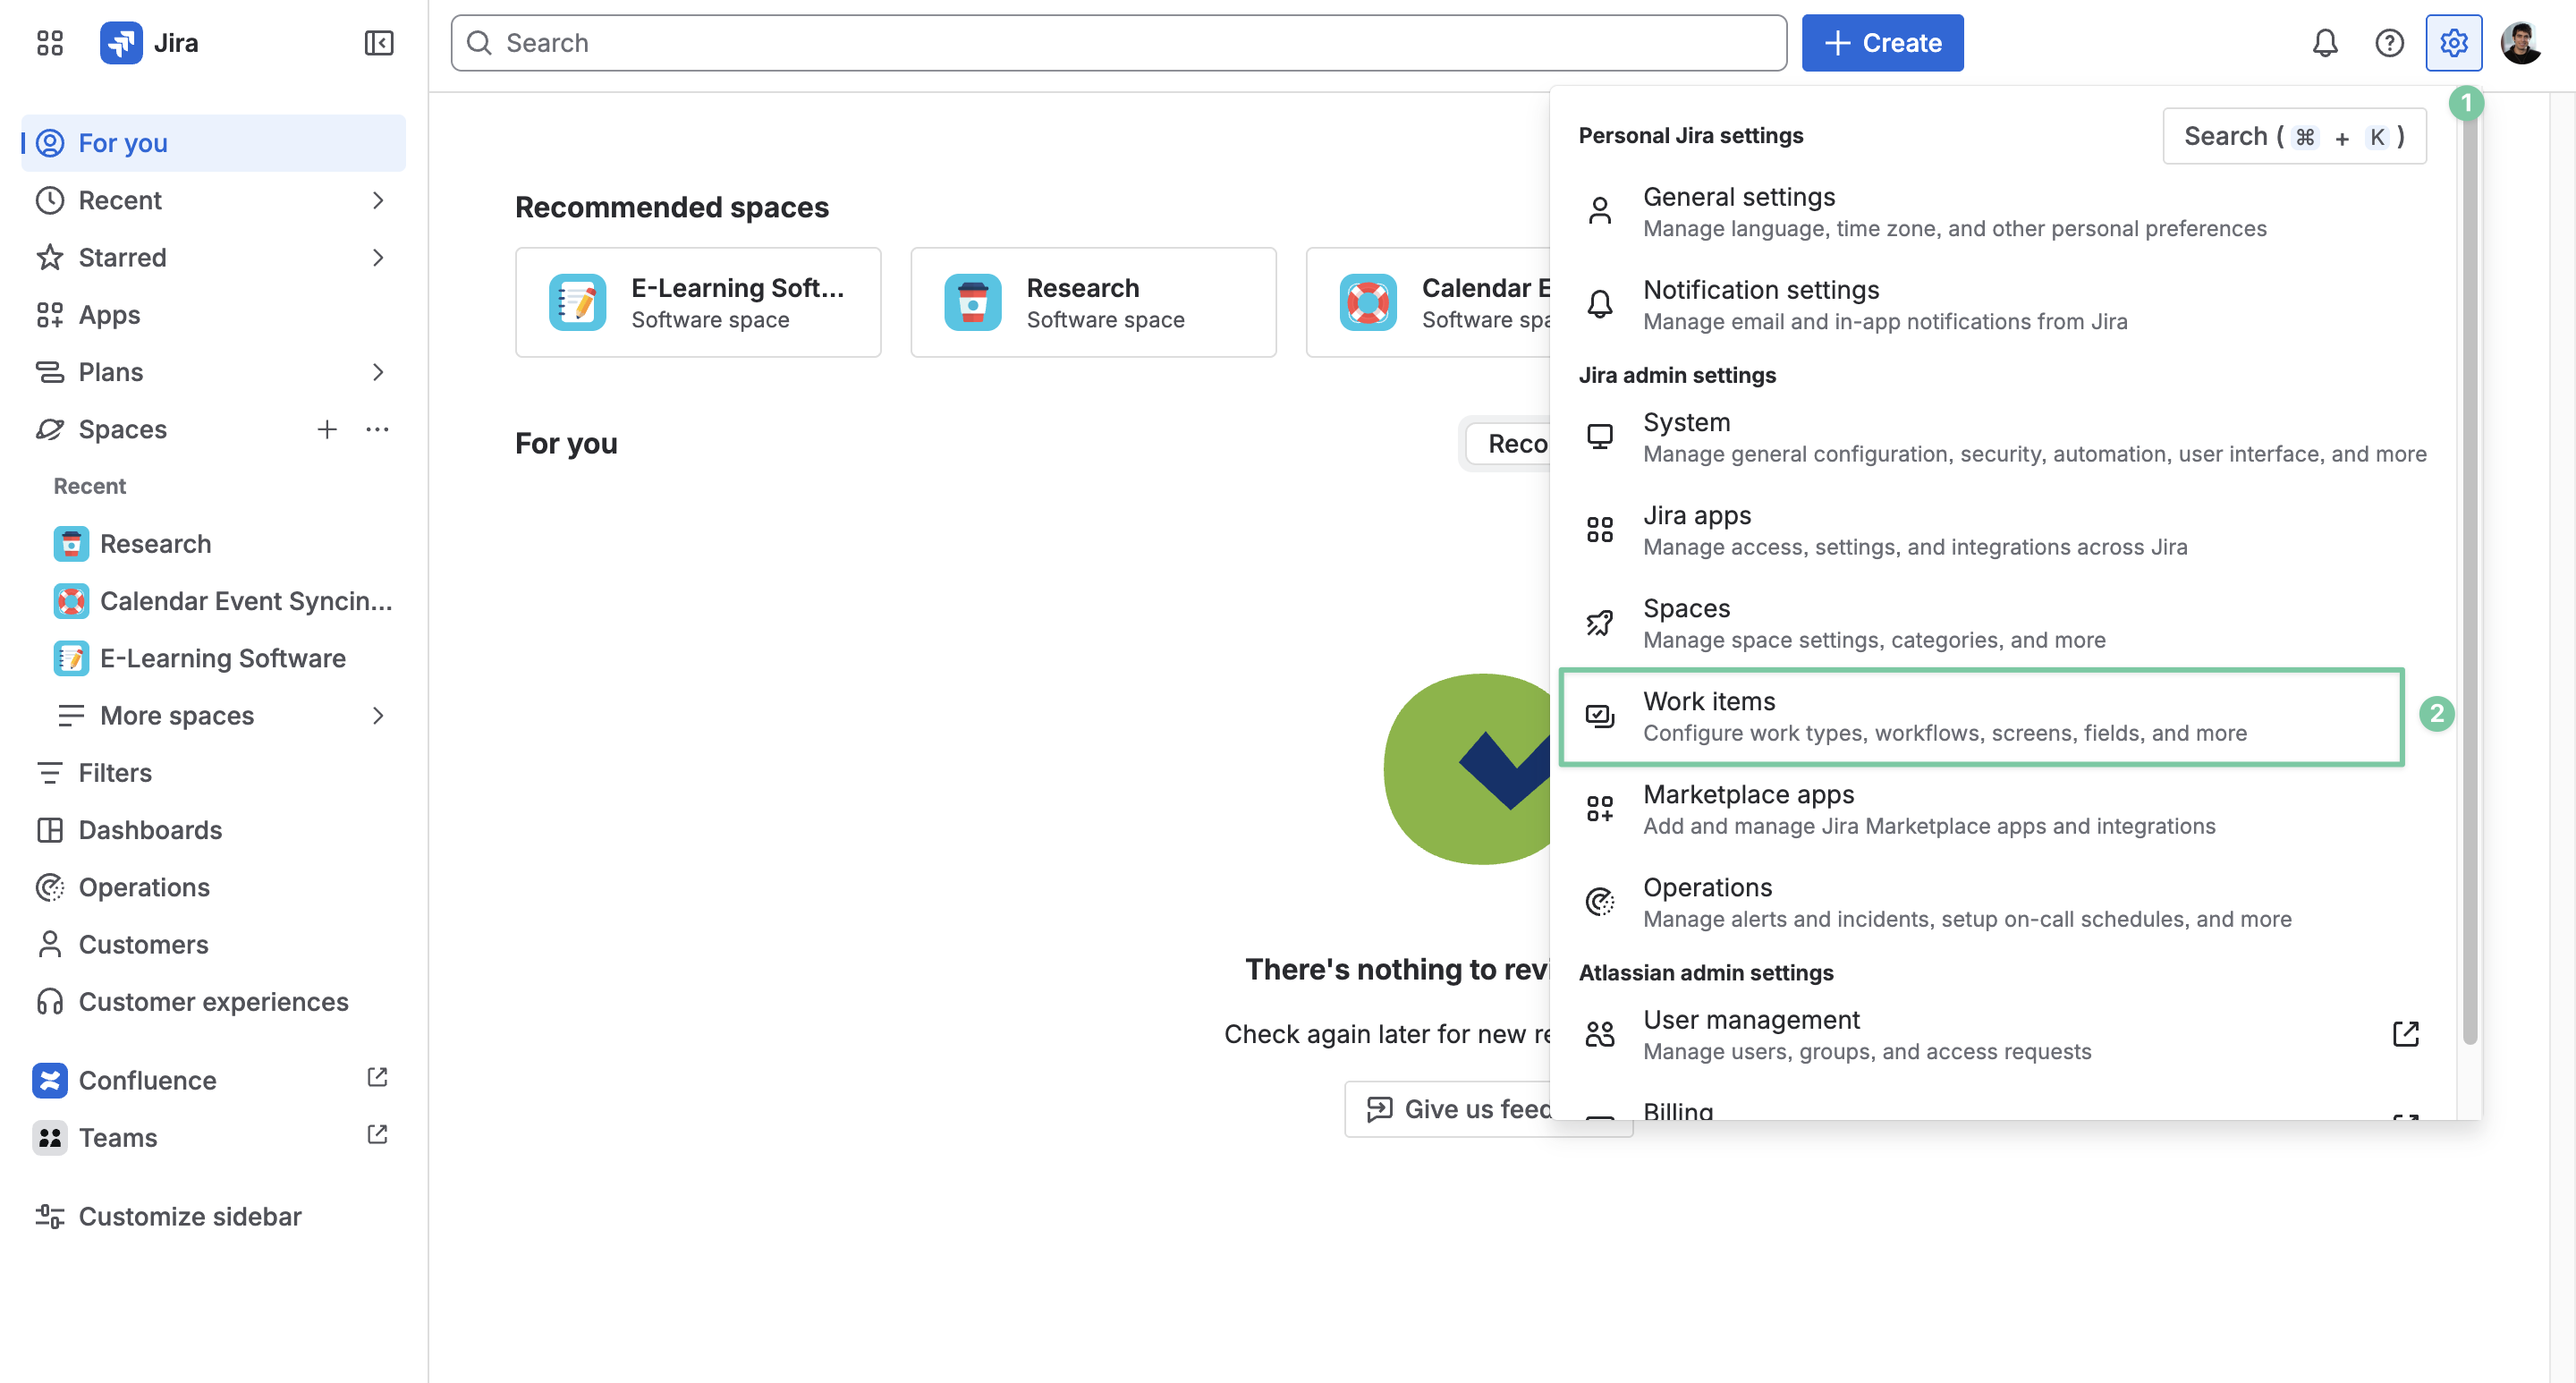Open the user profile avatar

(2520, 43)
